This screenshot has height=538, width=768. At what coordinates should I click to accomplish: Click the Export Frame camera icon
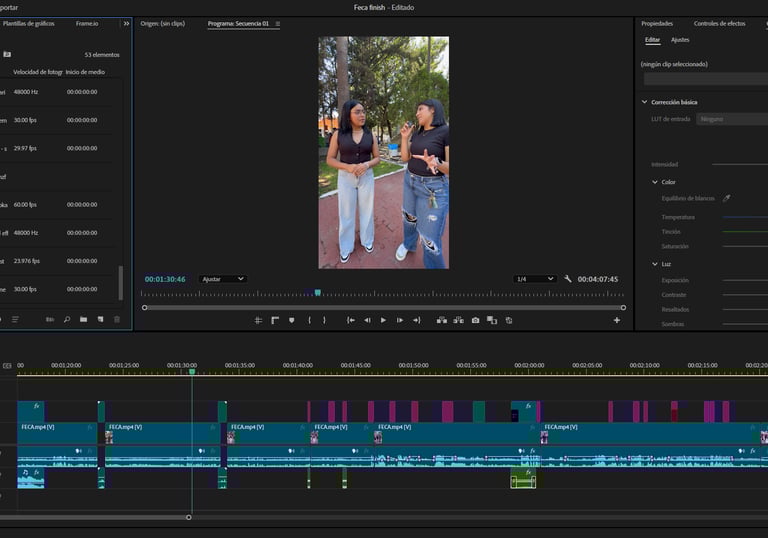(475, 320)
